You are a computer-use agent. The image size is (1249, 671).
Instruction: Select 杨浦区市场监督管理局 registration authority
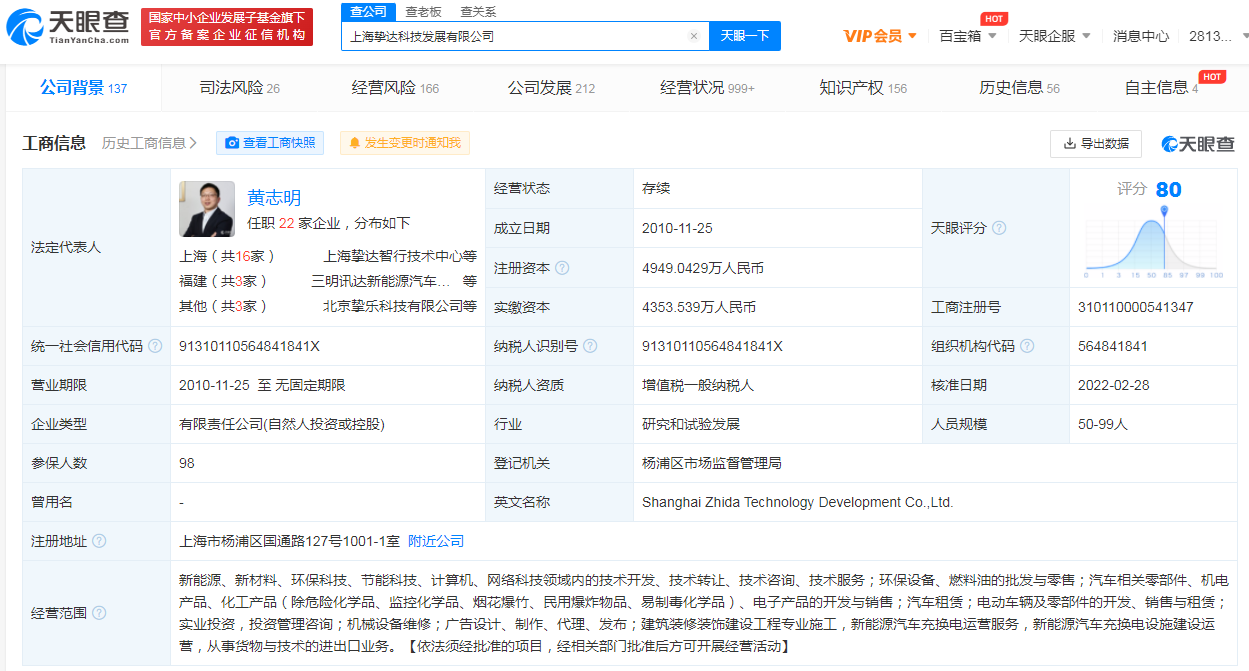(712, 463)
